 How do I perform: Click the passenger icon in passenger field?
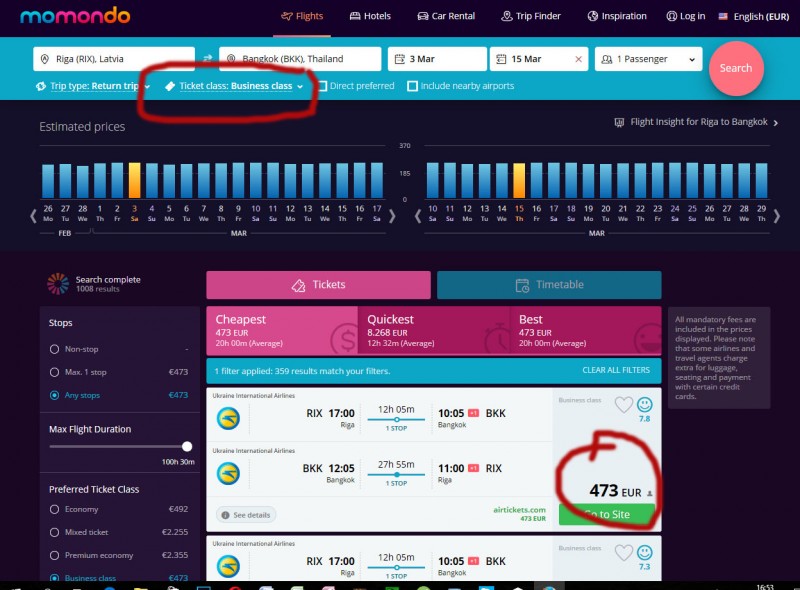(x=607, y=59)
